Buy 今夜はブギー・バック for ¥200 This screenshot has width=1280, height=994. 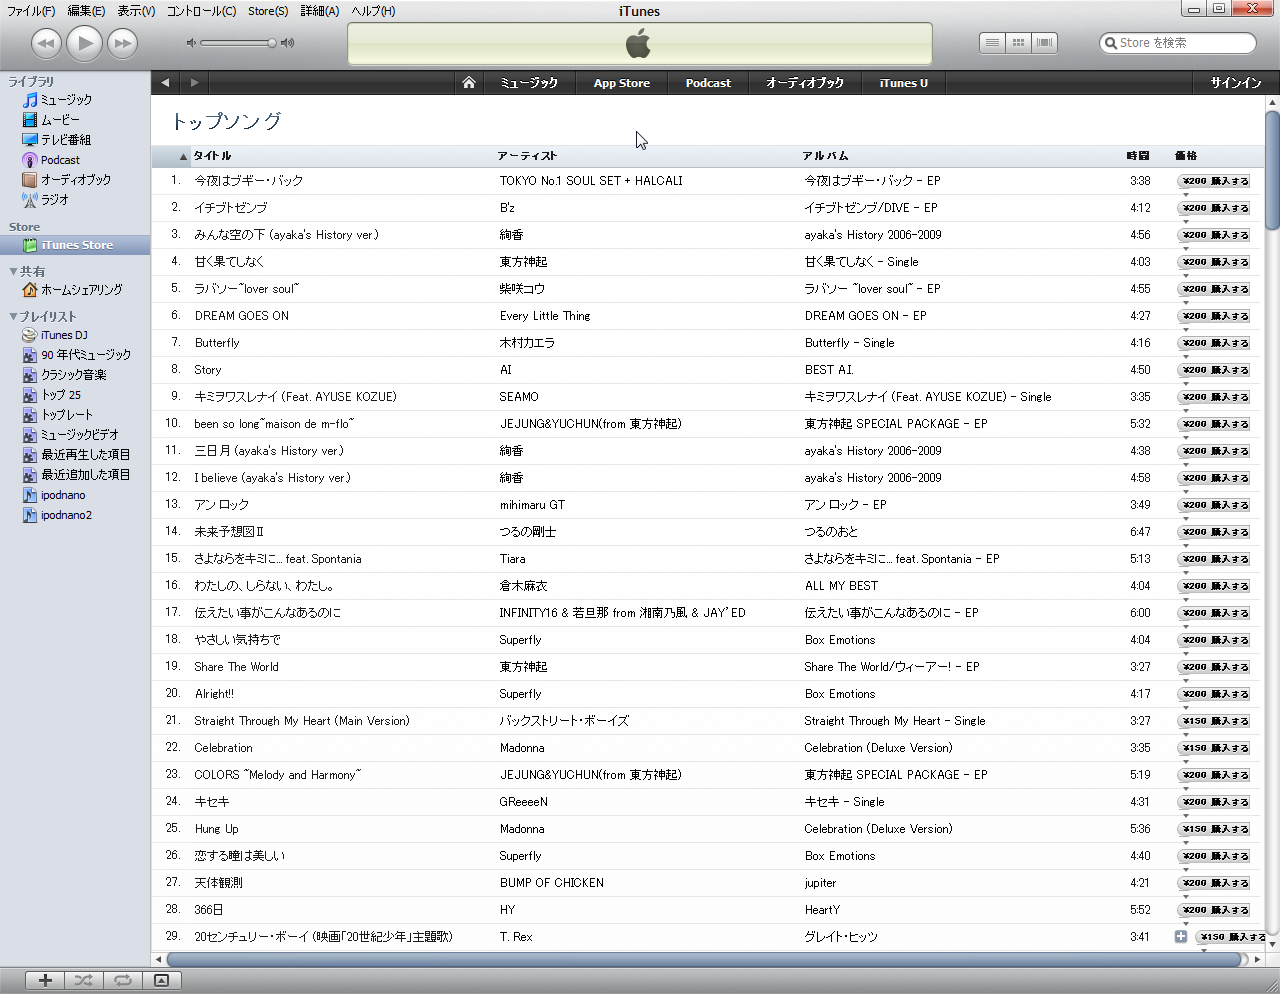(x=1214, y=181)
